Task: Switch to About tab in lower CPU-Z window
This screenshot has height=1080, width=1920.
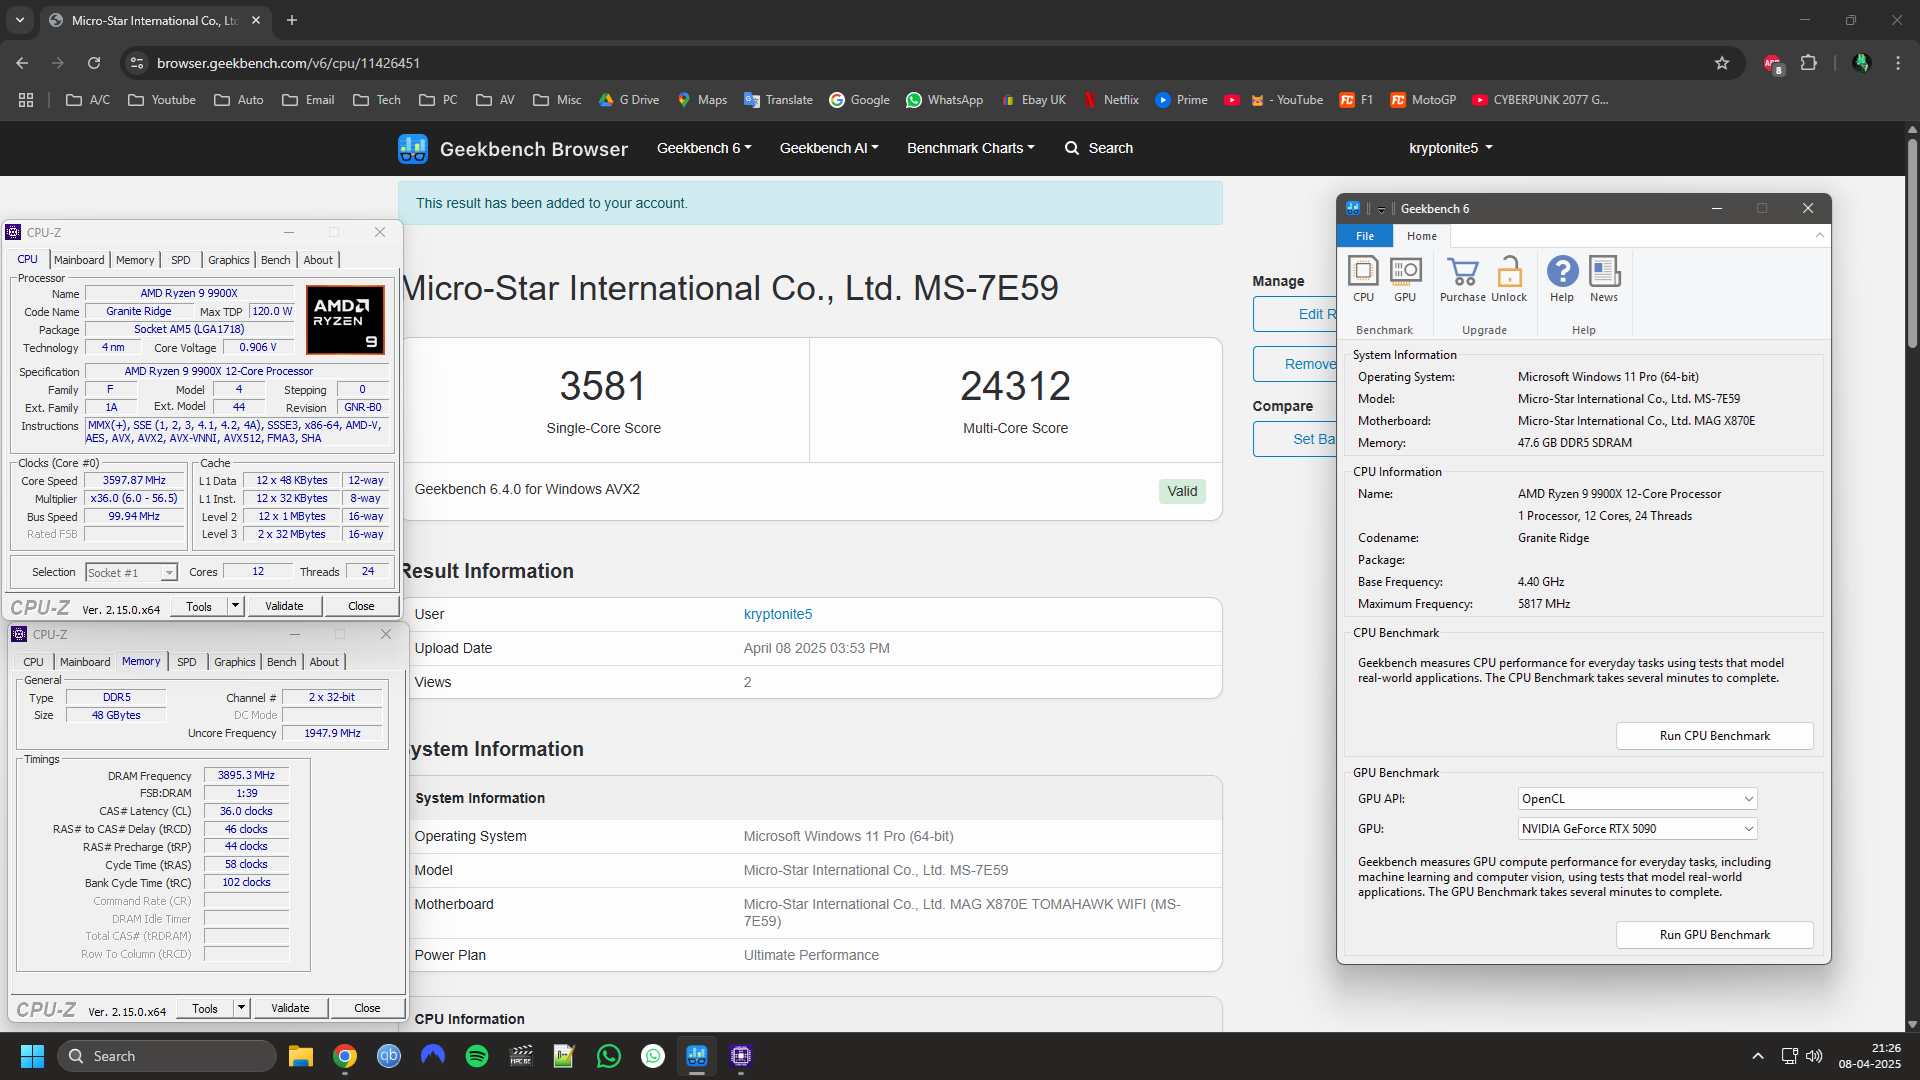Action: (x=324, y=662)
